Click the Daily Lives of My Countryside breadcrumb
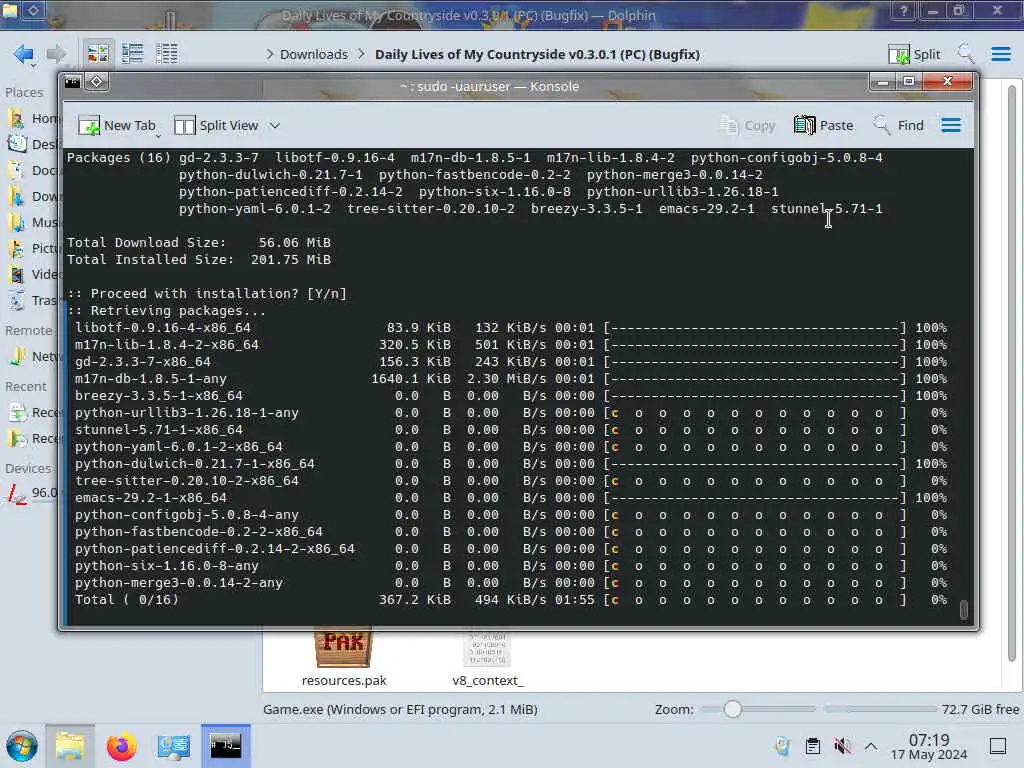This screenshot has width=1024, height=768. pos(537,54)
